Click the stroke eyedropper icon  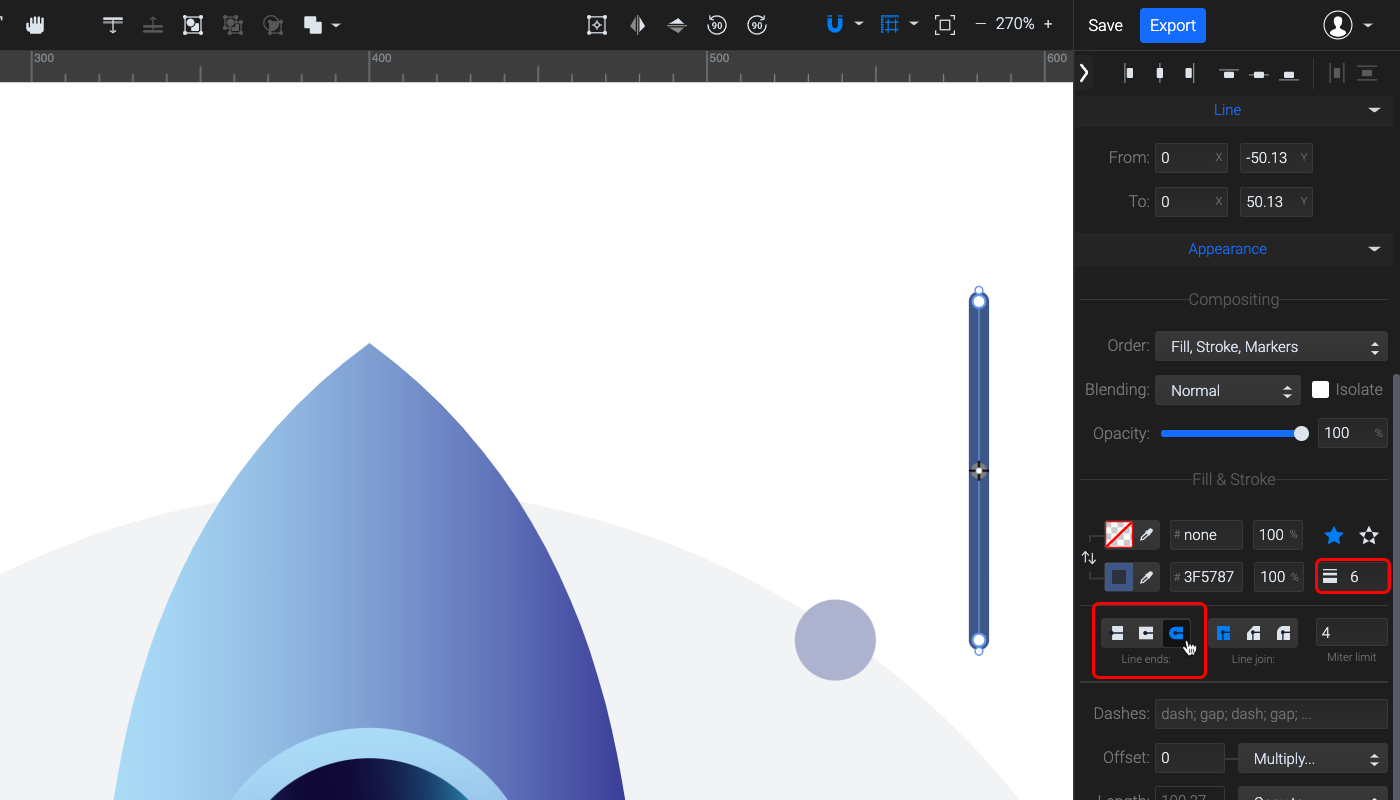point(1147,576)
